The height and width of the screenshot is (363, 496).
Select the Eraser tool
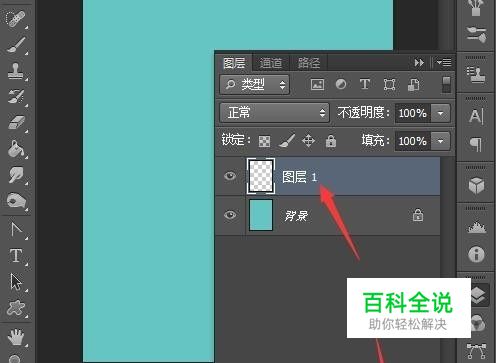pos(16,123)
